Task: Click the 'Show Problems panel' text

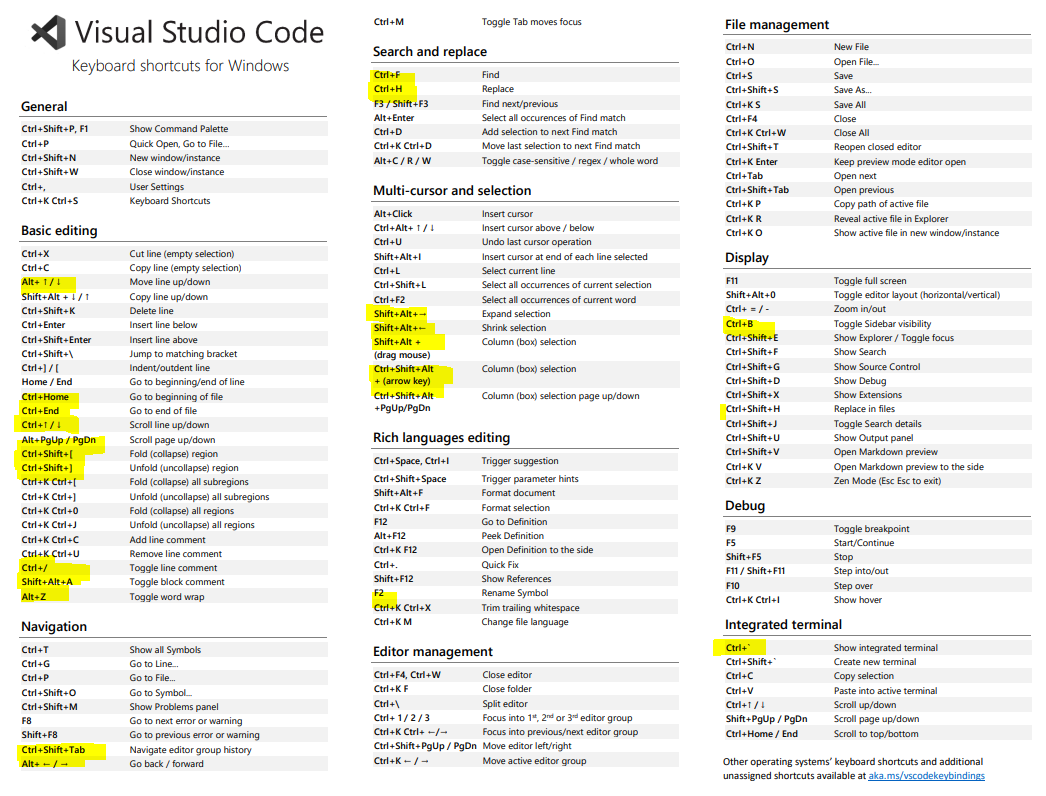Action: [x=174, y=707]
